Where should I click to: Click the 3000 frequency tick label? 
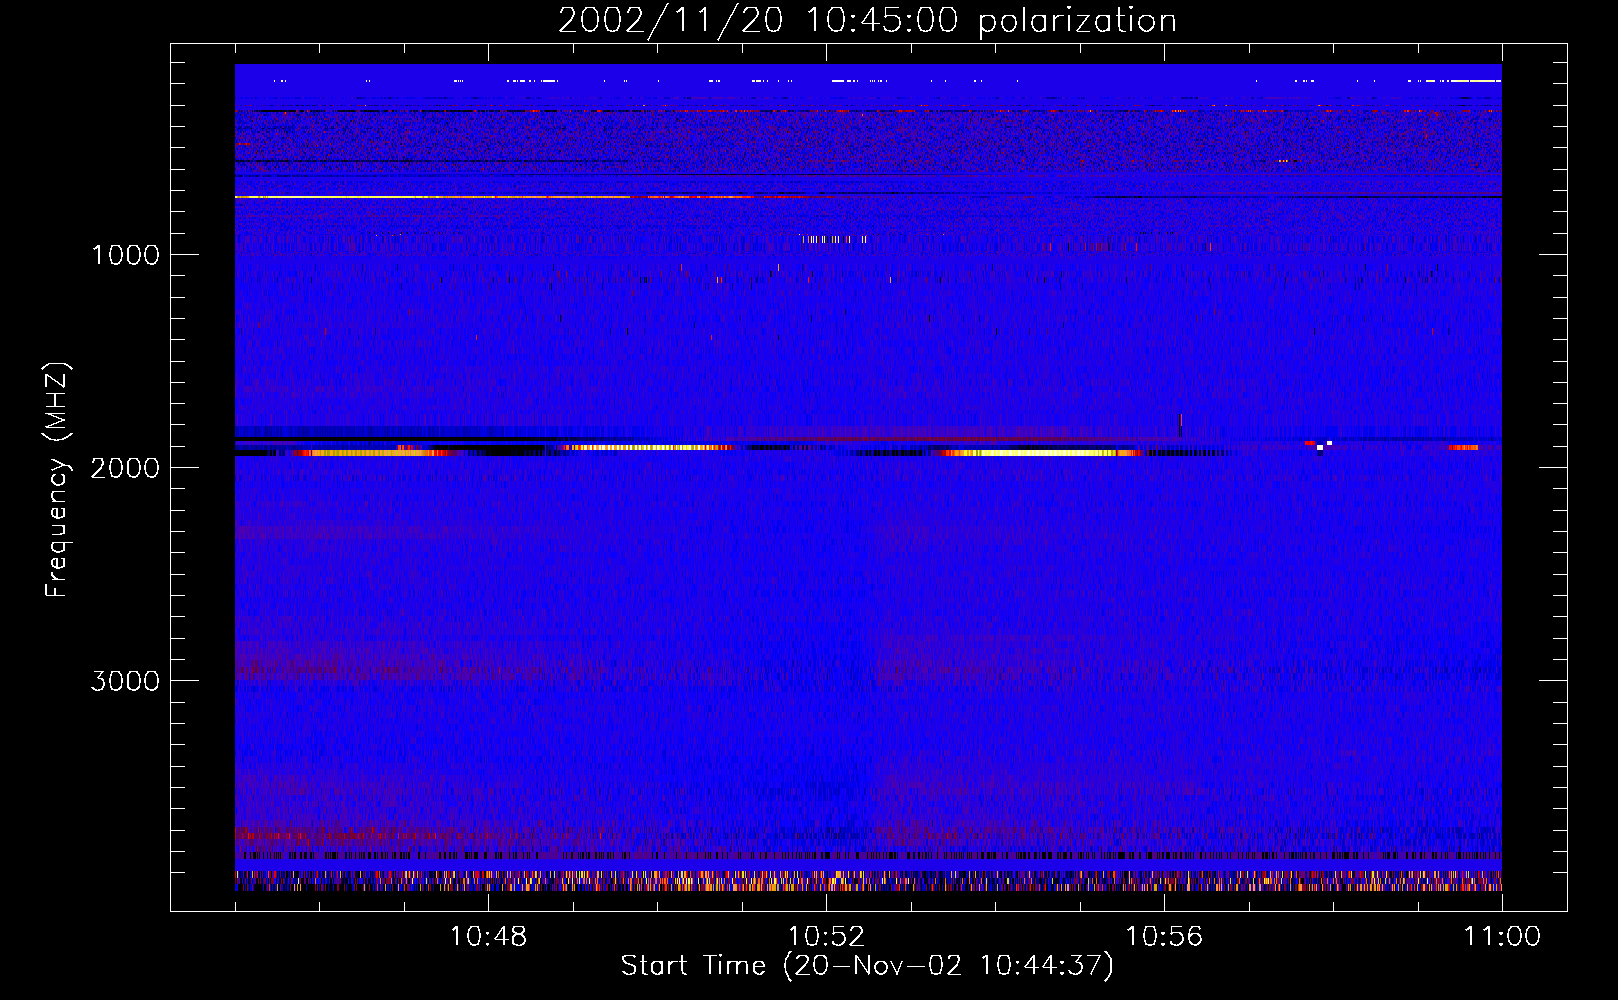125,681
